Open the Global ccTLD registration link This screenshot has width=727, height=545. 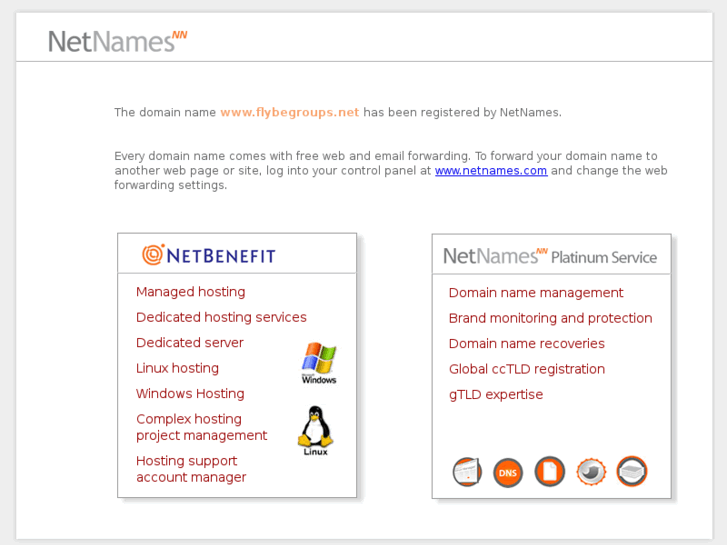[x=527, y=369]
